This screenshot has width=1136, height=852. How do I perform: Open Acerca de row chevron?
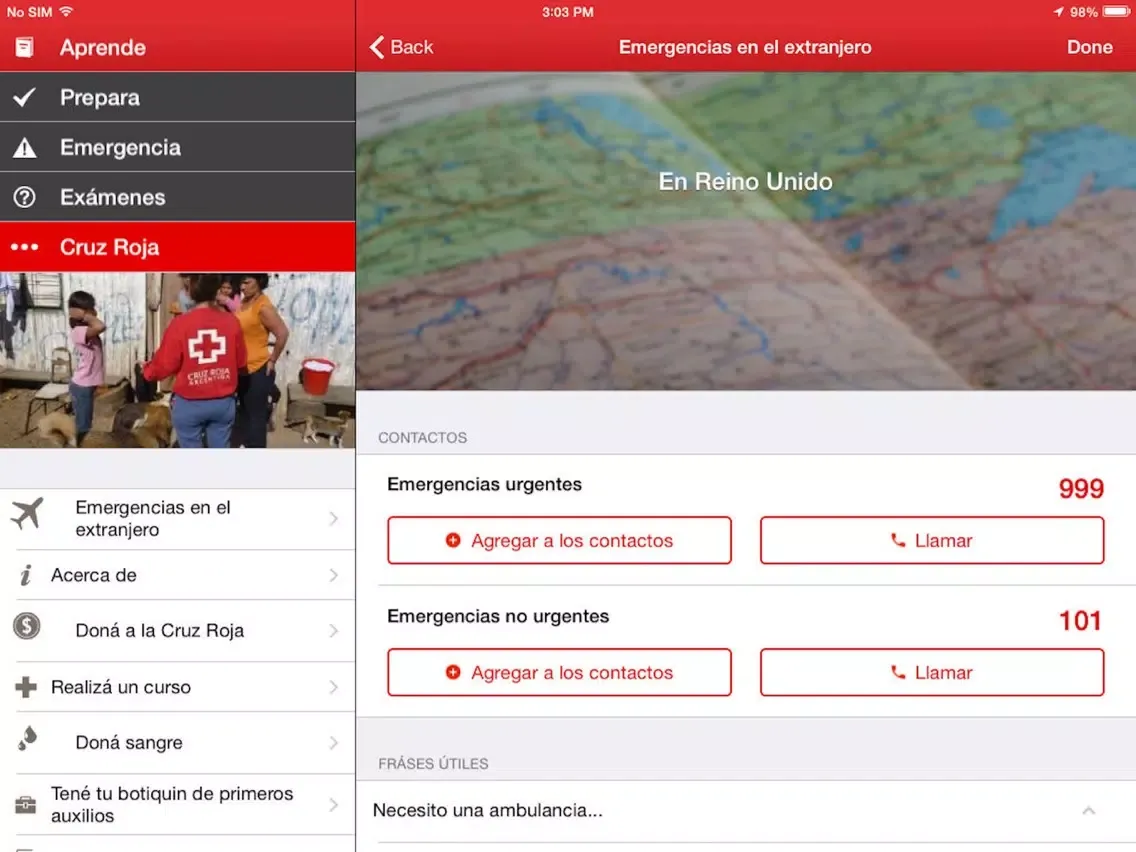[x=333, y=575]
